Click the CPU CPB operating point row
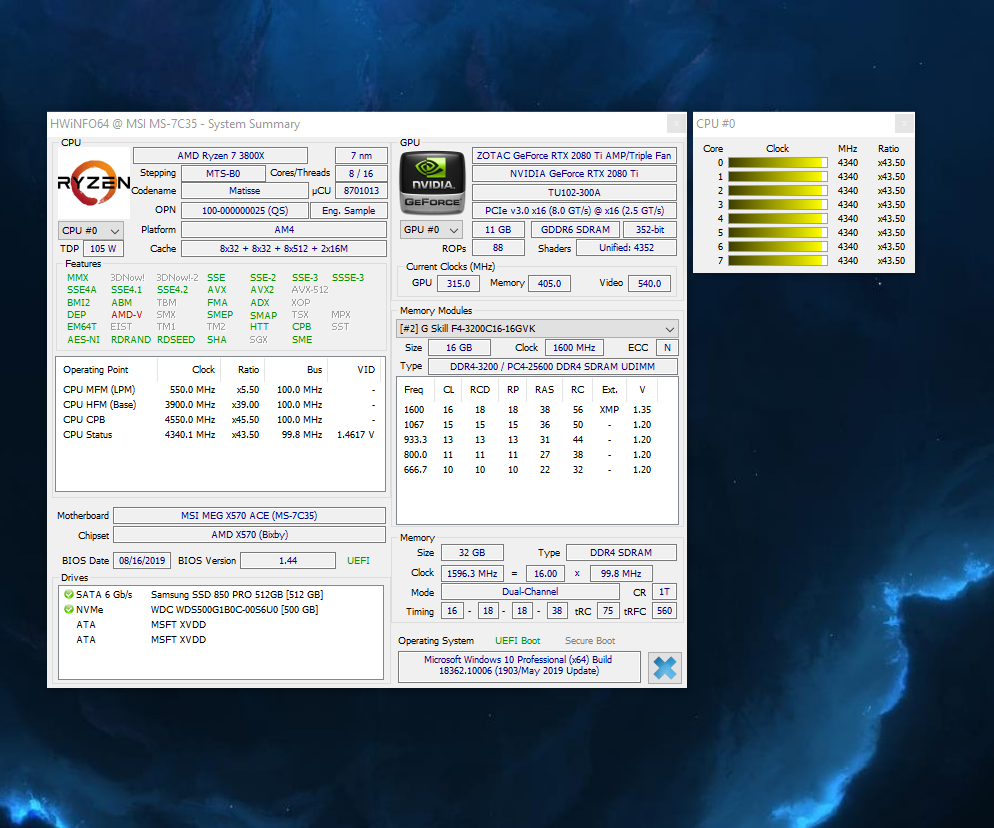This screenshot has width=994, height=828. coord(219,420)
